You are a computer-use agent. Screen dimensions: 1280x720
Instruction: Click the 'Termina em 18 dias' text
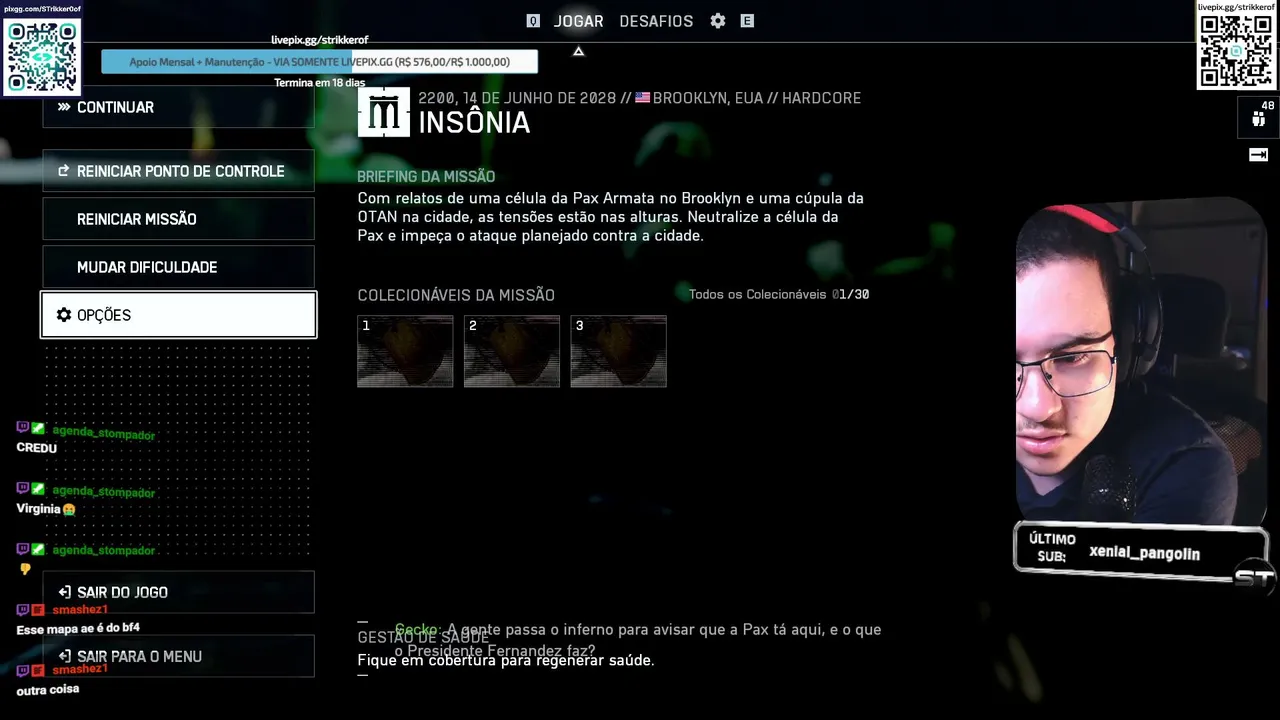(x=320, y=83)
